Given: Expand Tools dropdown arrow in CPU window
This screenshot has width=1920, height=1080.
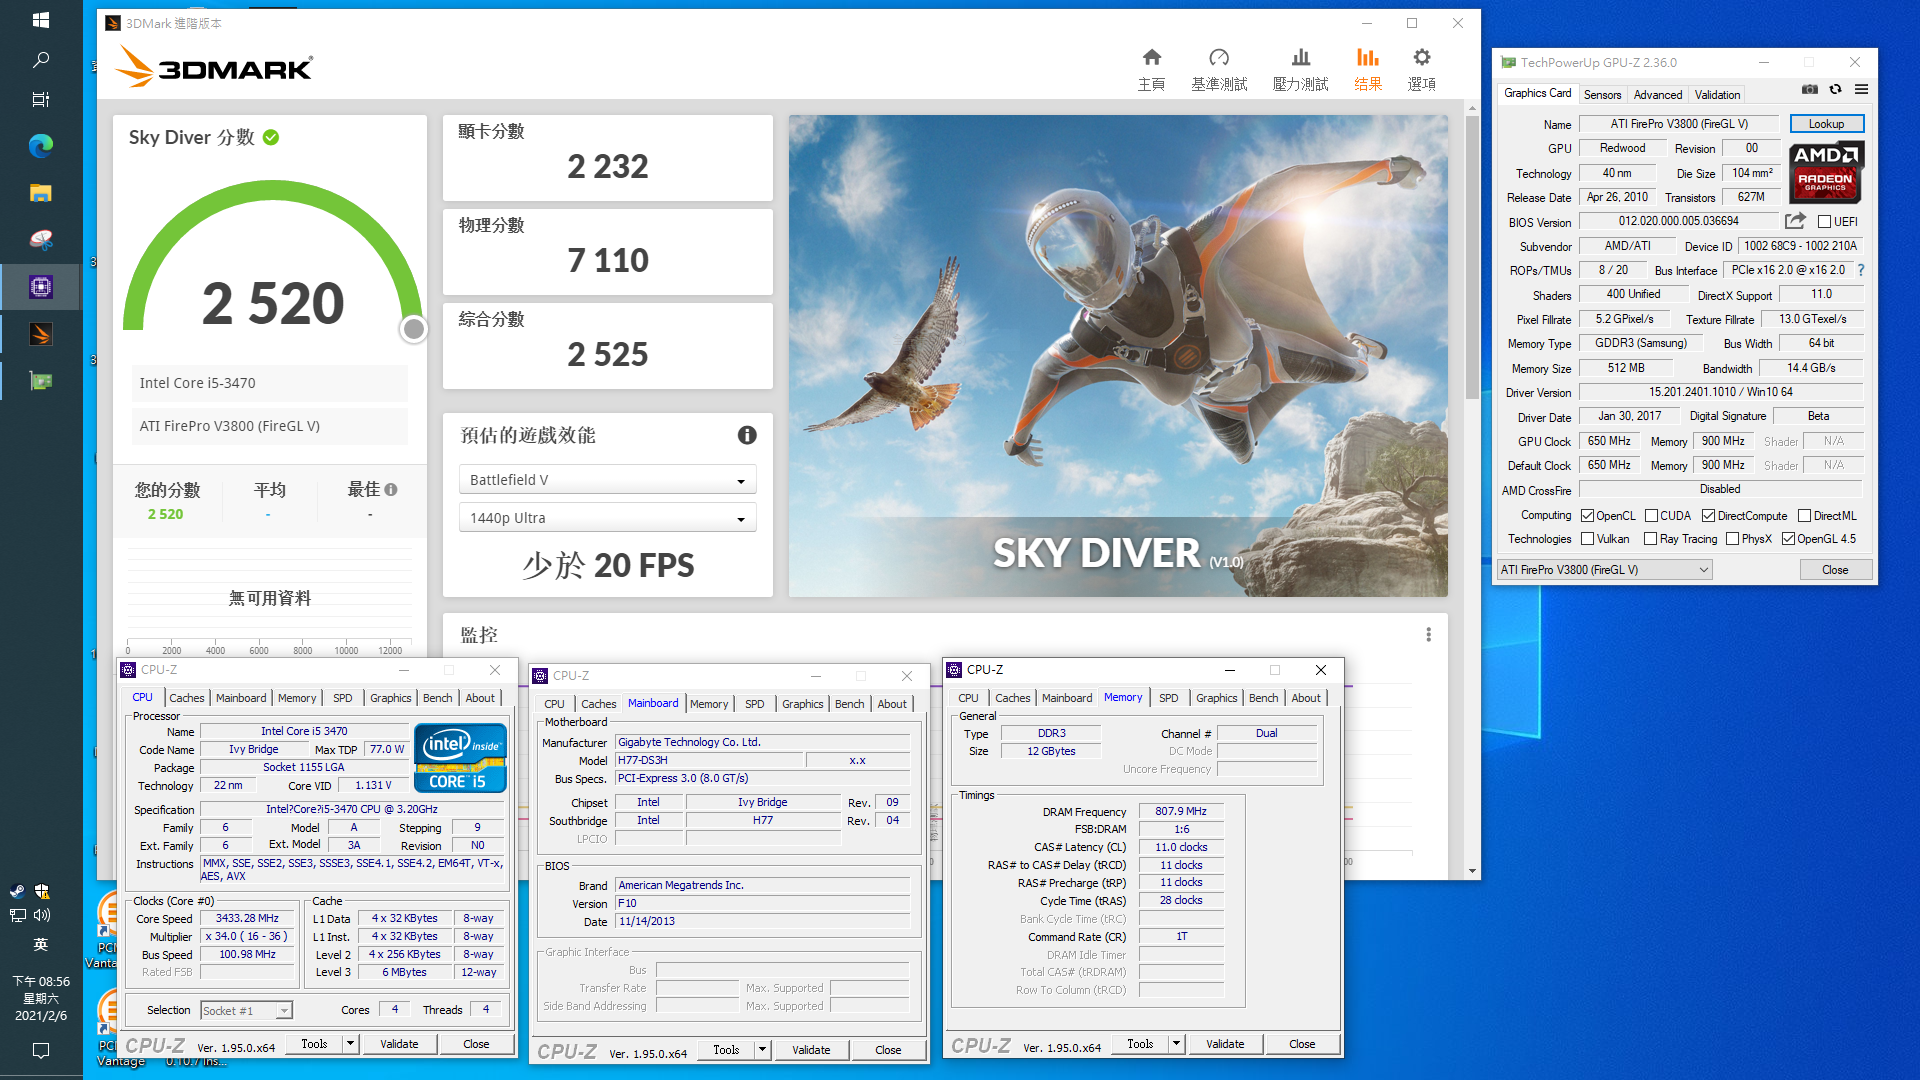Looking at the screenshot, I should 350,1044.
